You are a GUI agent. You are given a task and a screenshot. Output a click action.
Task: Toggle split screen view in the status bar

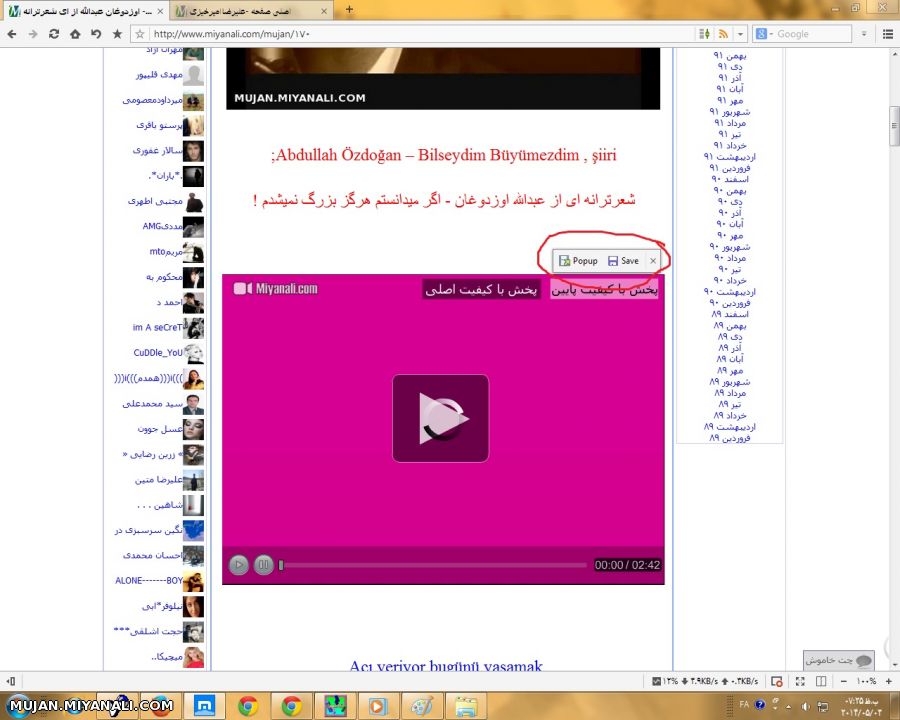821,681
